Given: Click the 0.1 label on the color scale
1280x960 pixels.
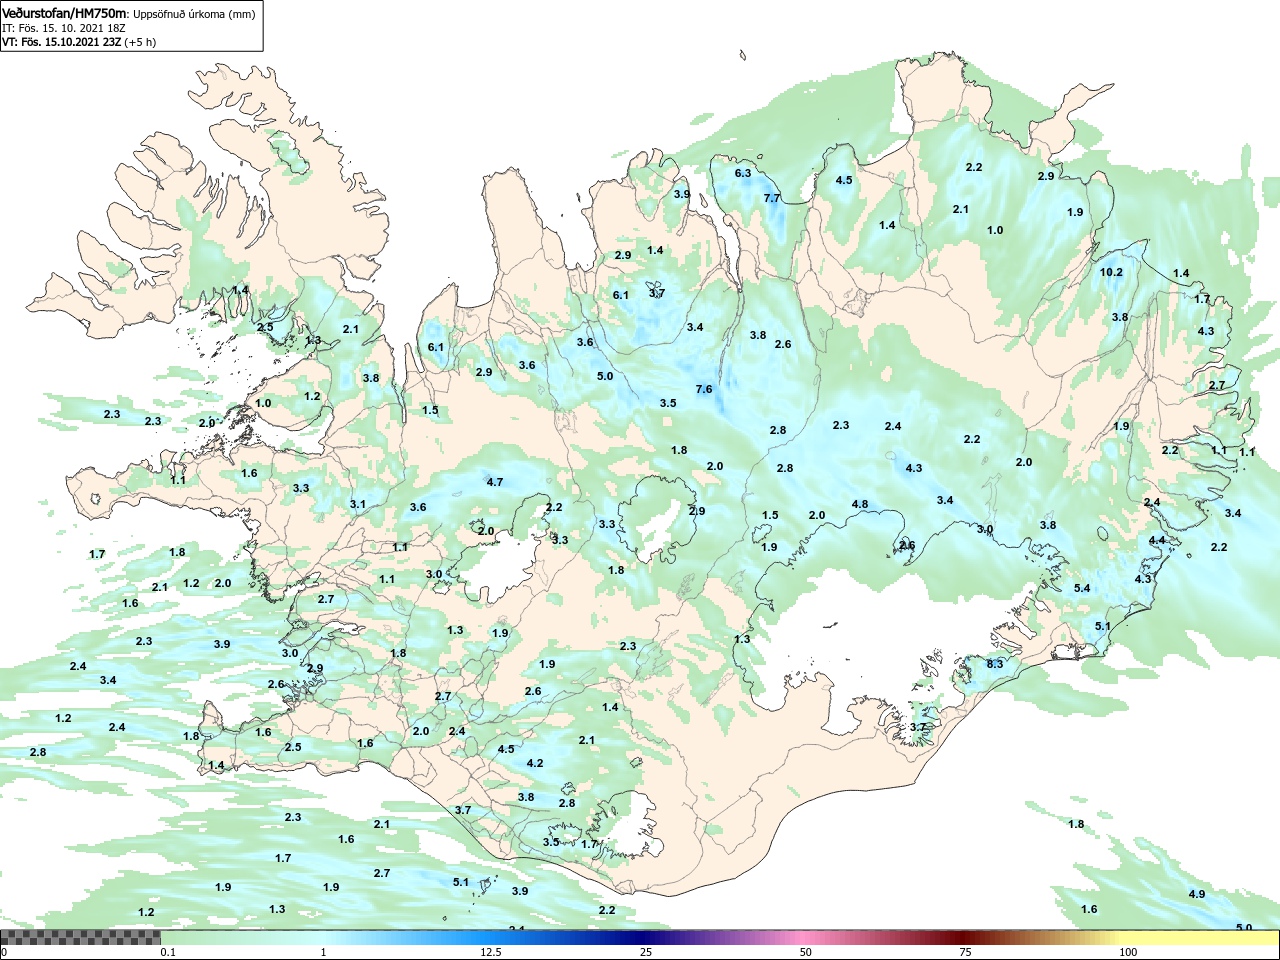Looking at the screenshot, I should [x=168, y=952].
